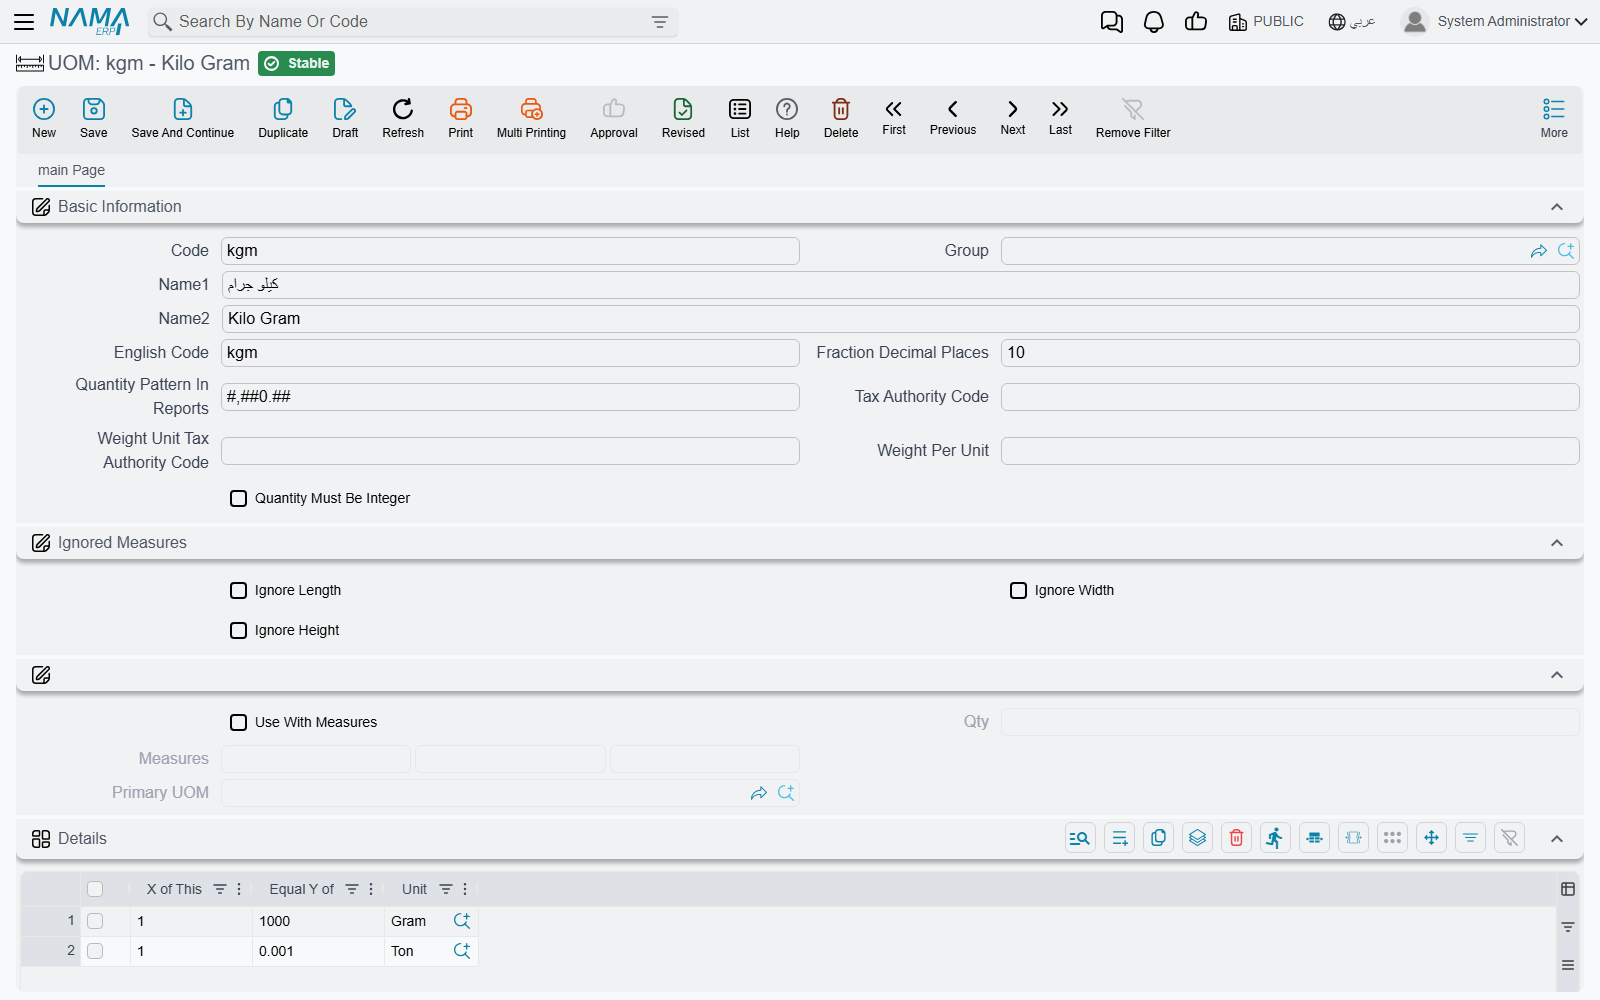Click the Approval toolbar icon

coord(614,117)
